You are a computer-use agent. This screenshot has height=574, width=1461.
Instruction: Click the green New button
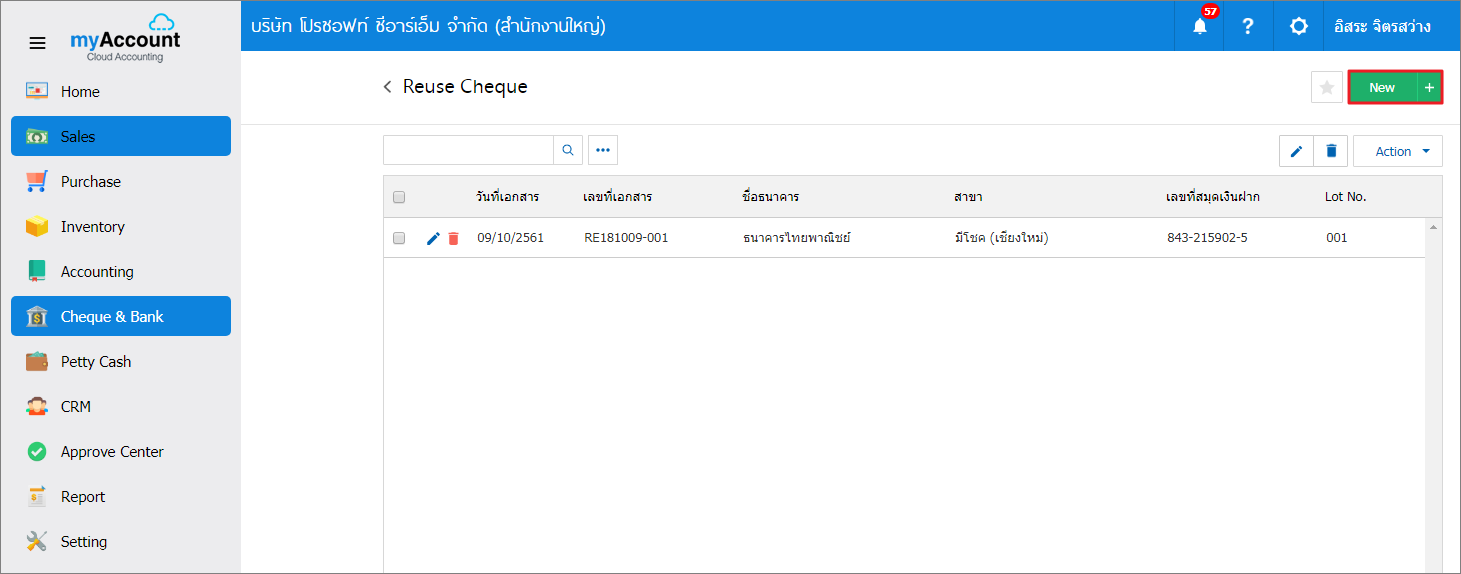[1383, 88]
